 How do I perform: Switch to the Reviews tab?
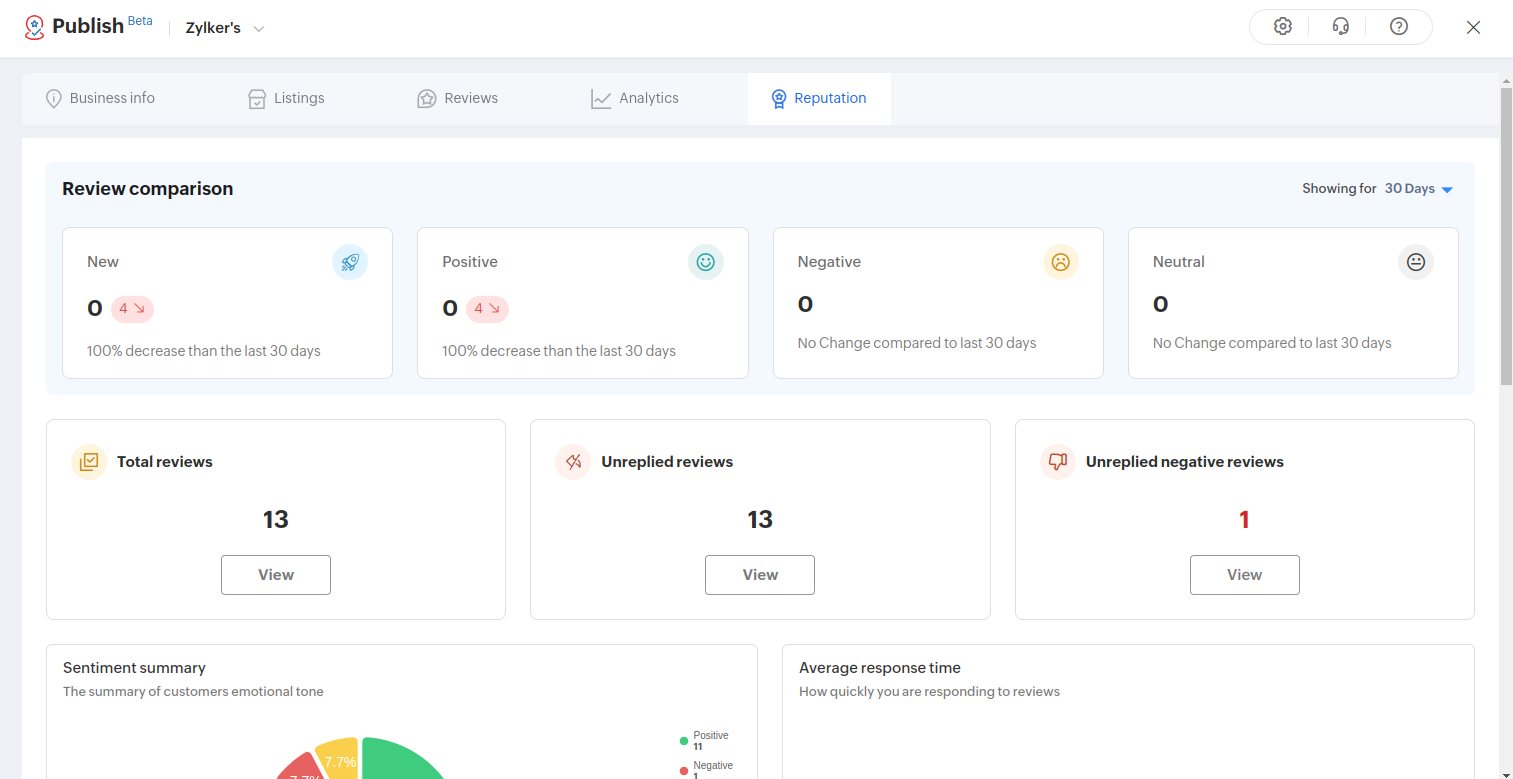pos(458,99)
